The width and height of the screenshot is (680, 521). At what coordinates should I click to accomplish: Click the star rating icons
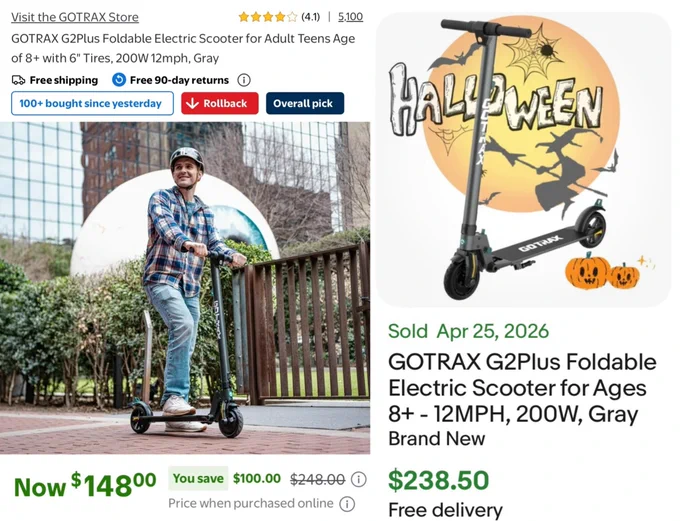[x=268, y=17]
